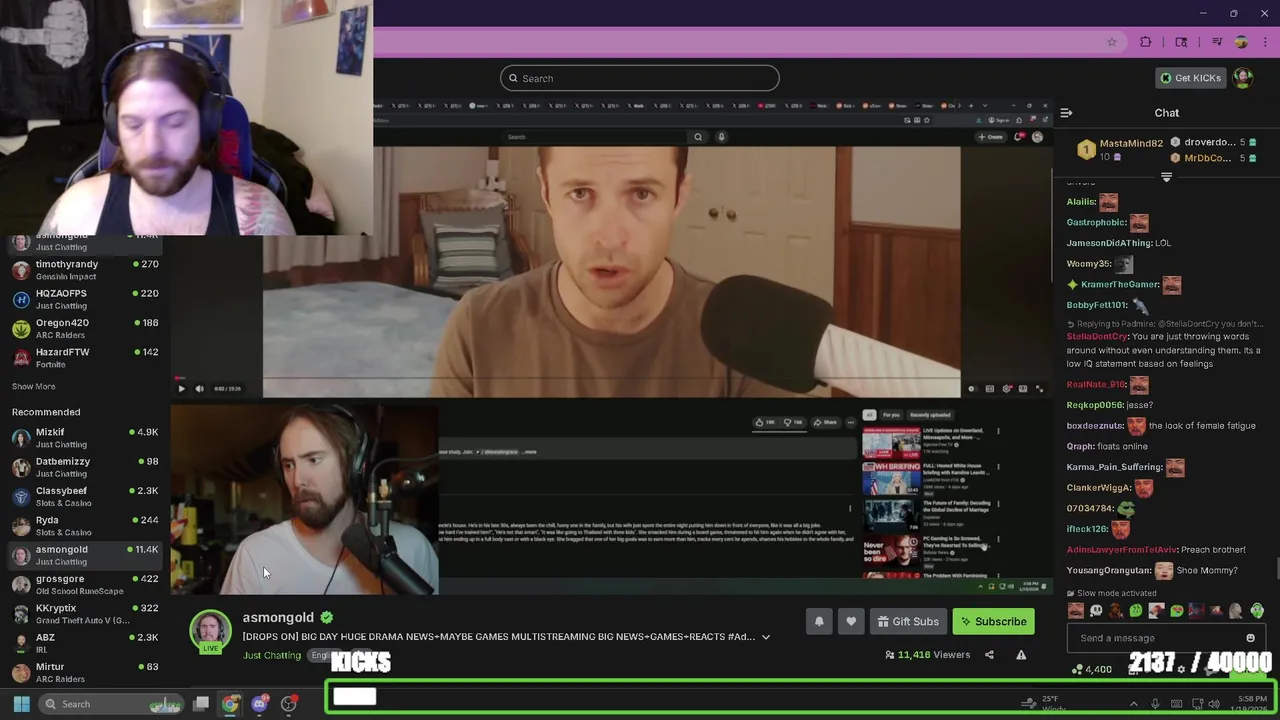Open Mizkif recommended channel
1280x720 pixels.
pyautogui.click(x=85, y=438)
